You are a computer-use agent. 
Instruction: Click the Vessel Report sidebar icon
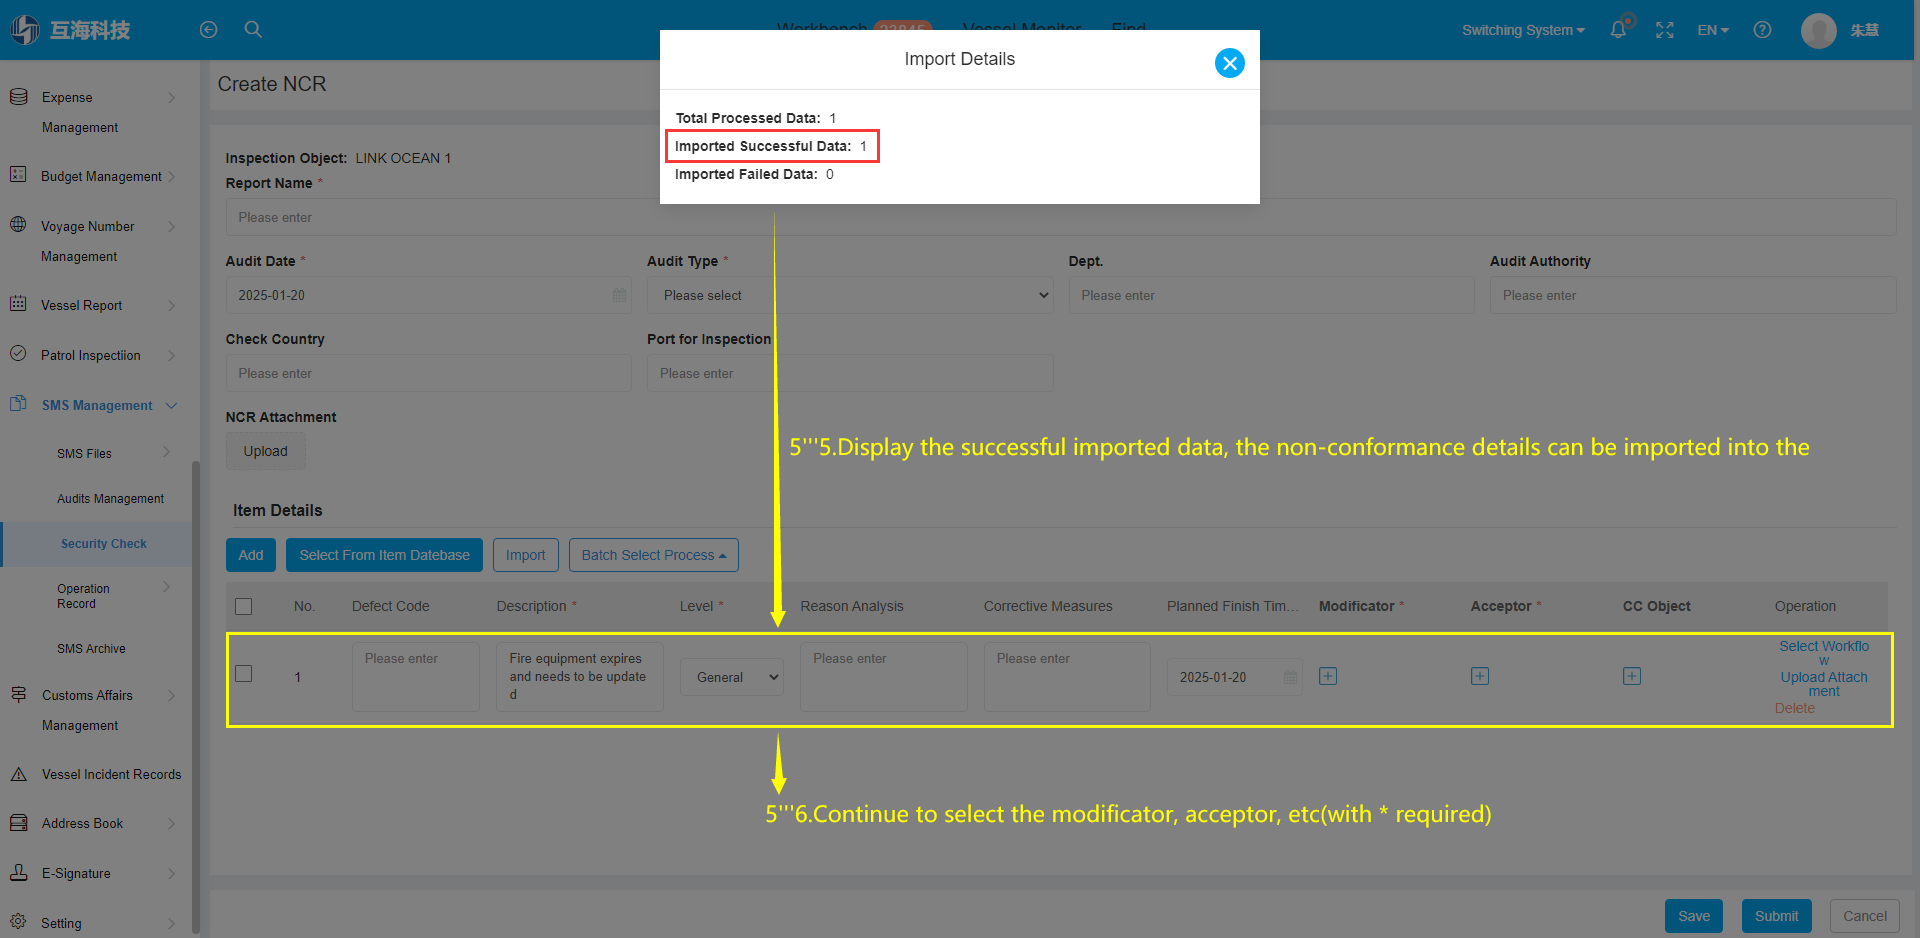[18, 304]
